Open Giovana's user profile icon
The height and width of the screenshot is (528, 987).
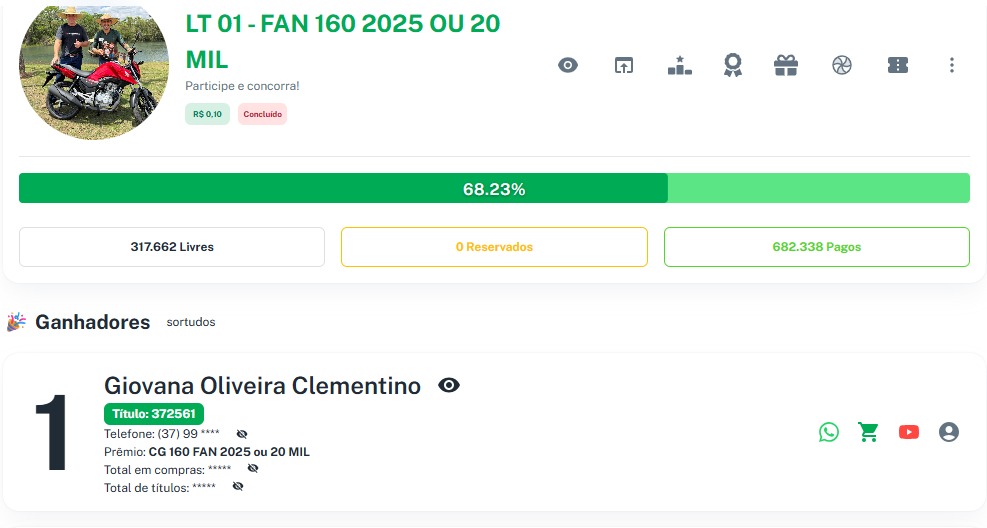tap(949, 432)
